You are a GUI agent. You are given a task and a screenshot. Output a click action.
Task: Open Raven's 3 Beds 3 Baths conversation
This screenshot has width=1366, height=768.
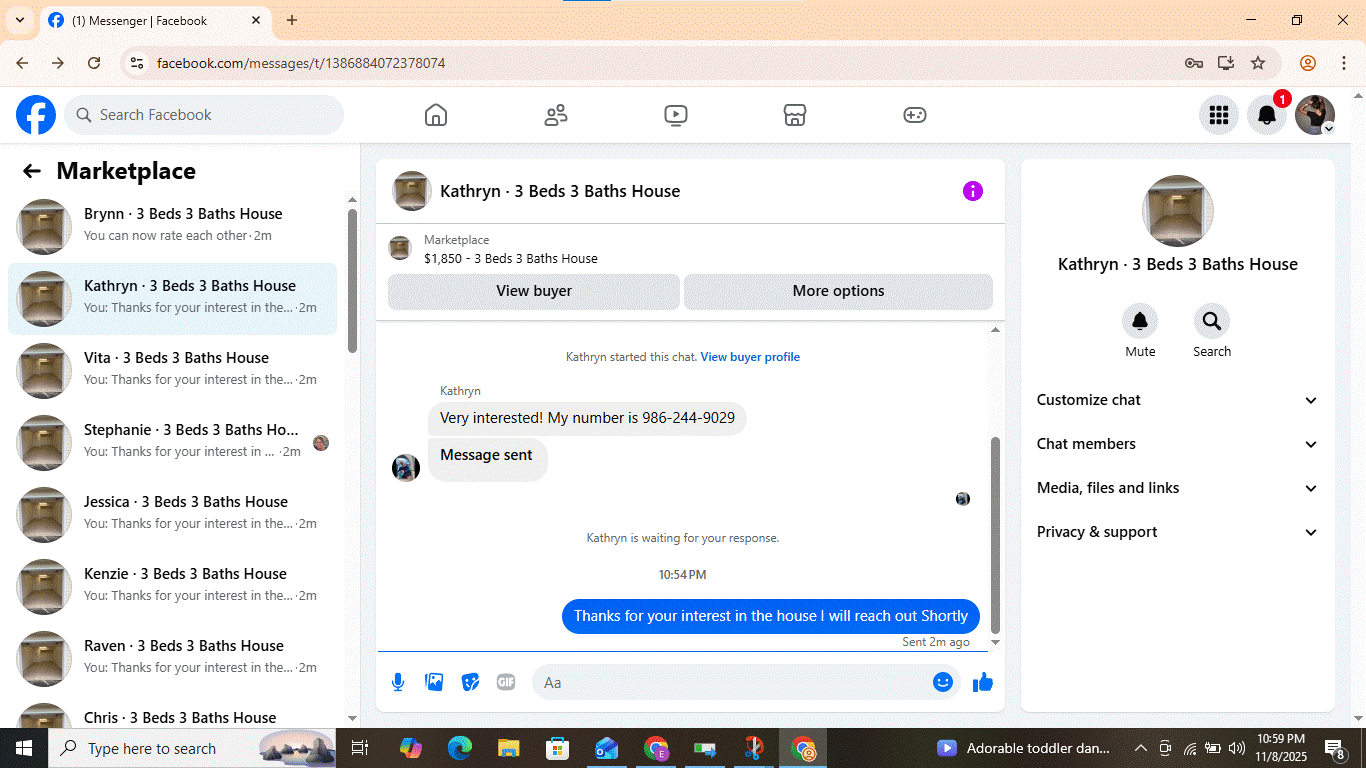pos(172,659)
